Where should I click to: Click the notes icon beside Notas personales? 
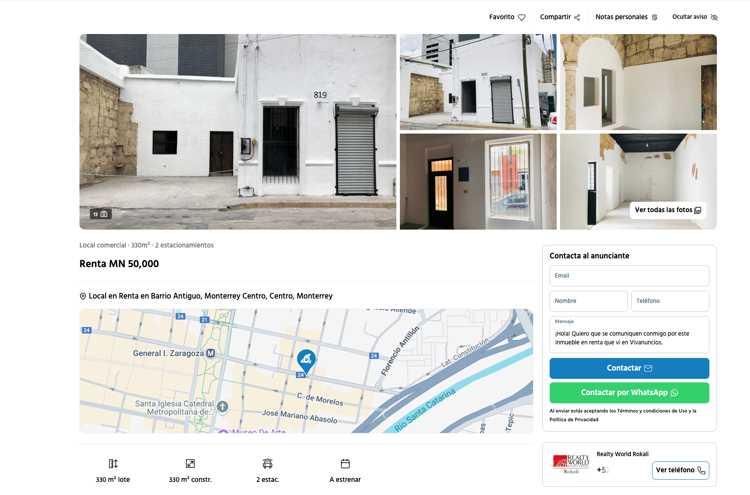(655, 17)
